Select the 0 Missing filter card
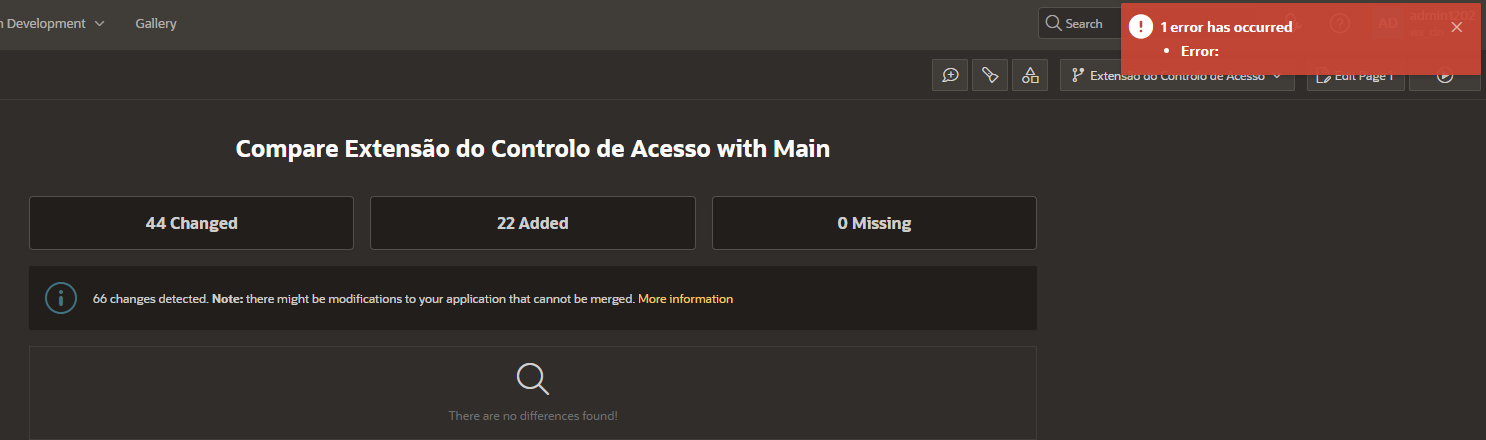This screenshot has height=440, width=1486. click(x=874, y=223)
